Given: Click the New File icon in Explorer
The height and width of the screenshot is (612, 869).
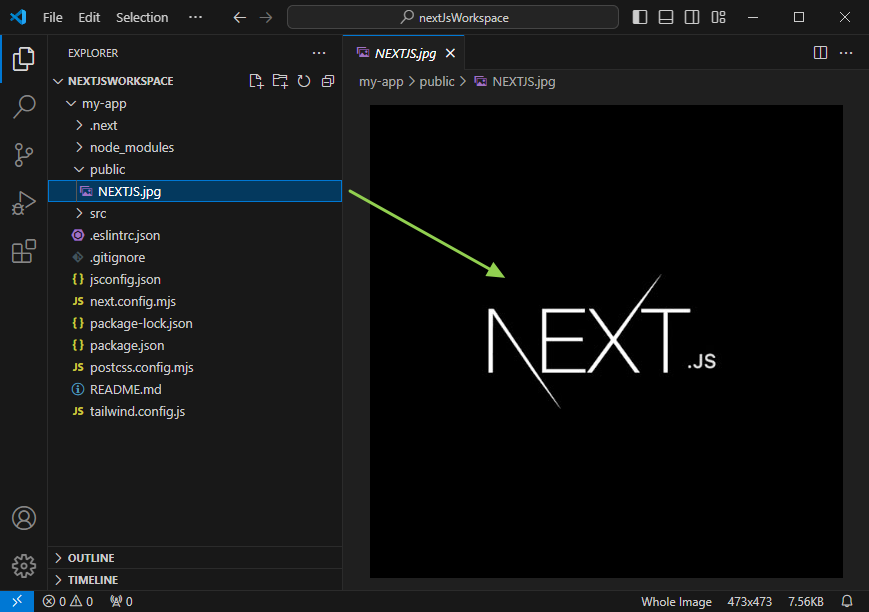Looking at the screenshot, I should pos(256,81).
